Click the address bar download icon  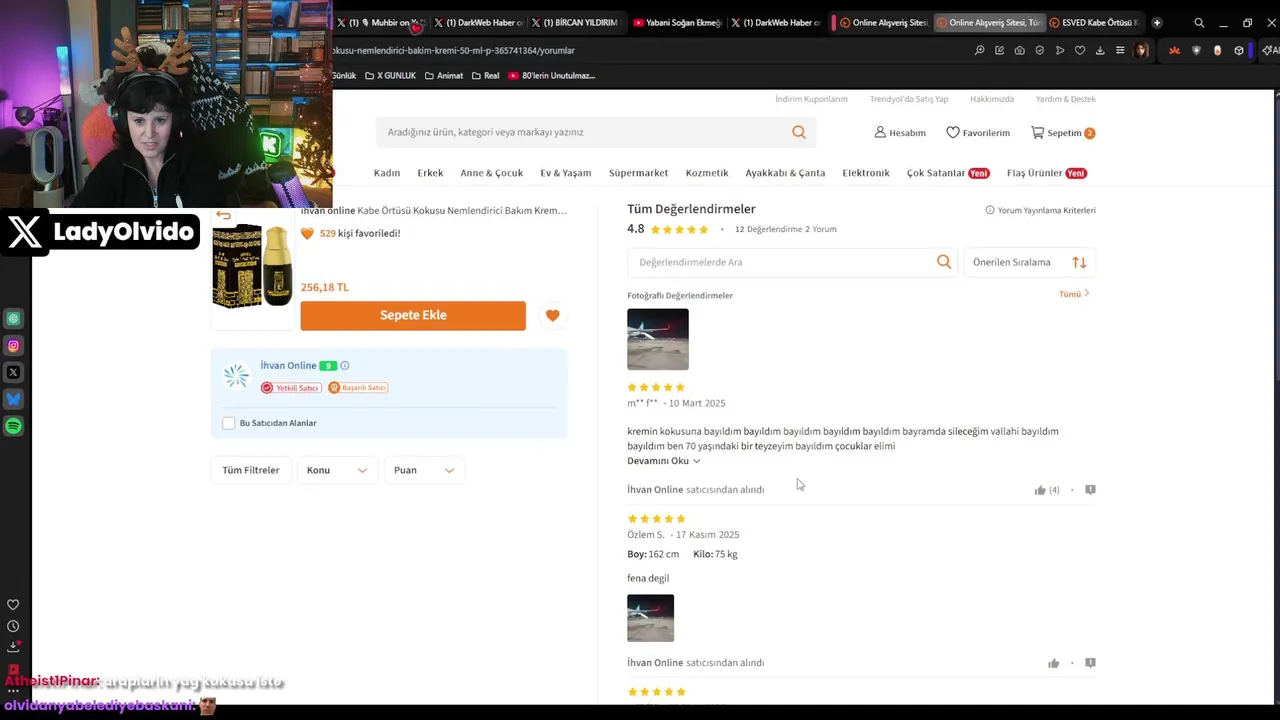[x=1100, y=50]
